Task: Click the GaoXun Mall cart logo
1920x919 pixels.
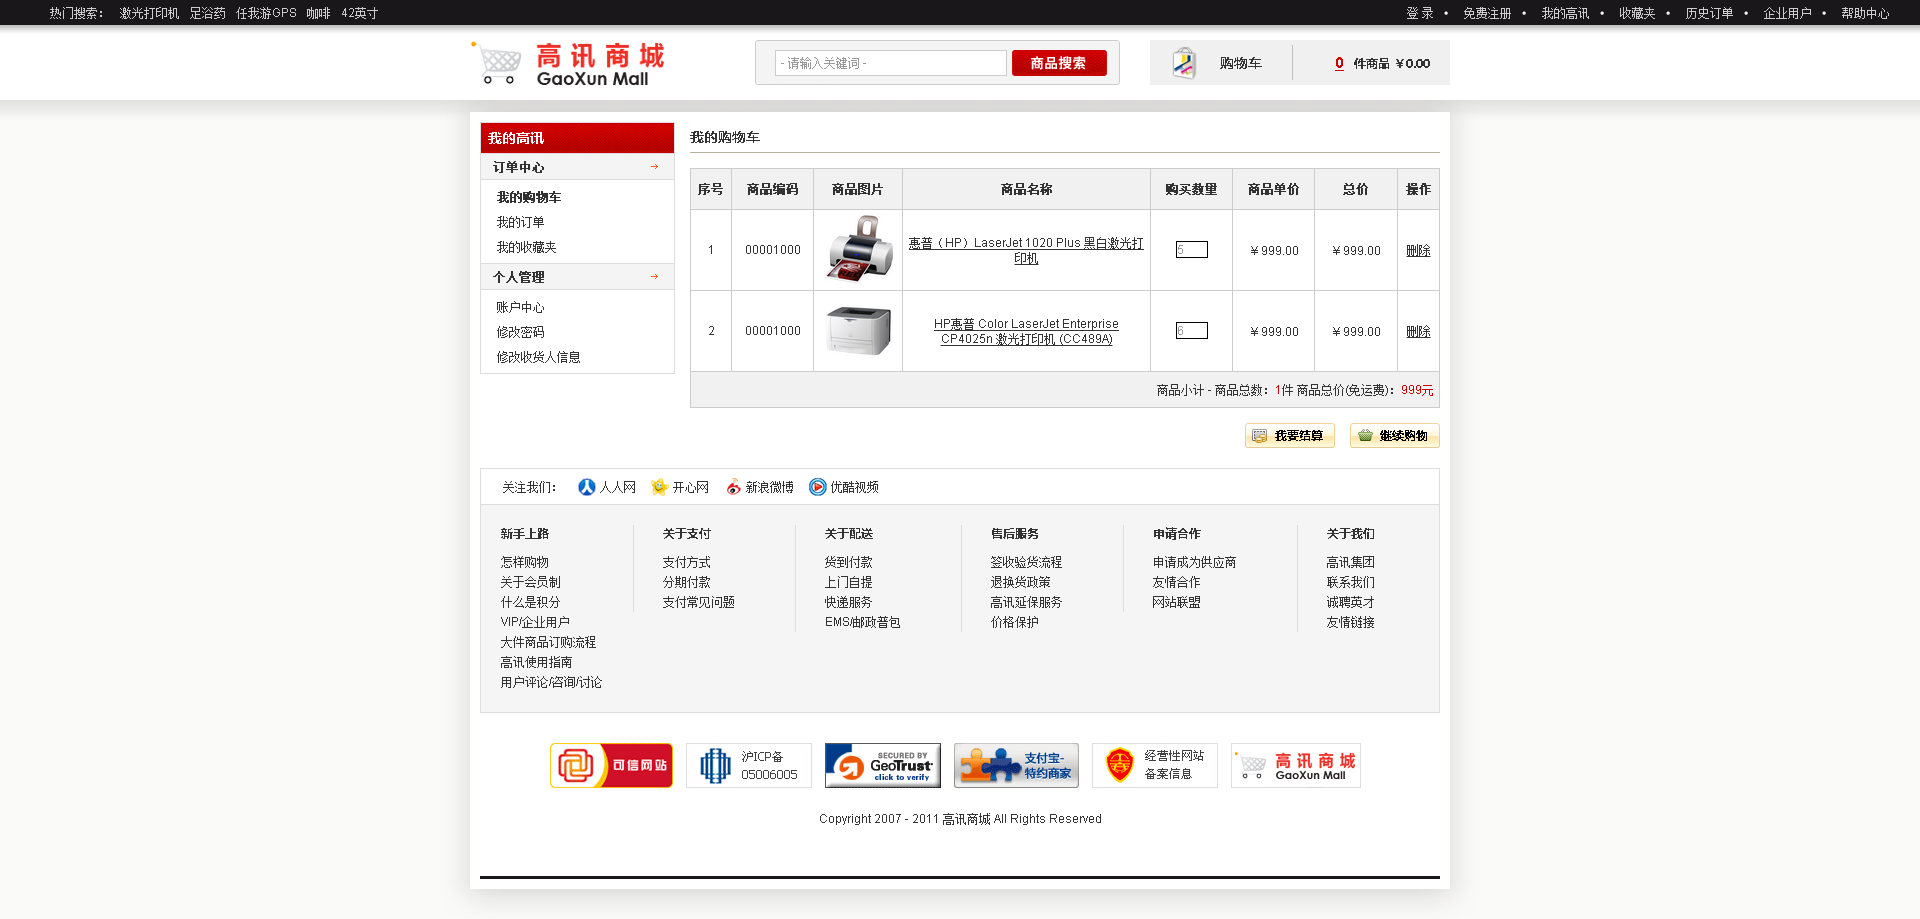Action: click(x=568, y=64)
